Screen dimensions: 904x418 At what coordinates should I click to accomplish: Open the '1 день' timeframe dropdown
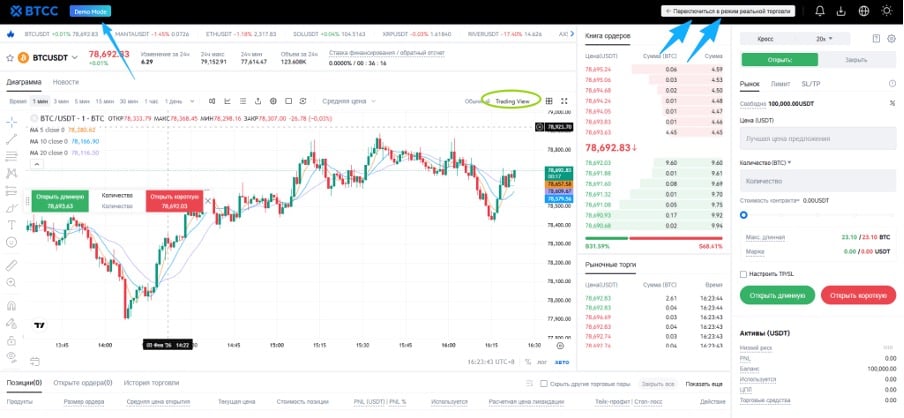(x=173, y=101)
